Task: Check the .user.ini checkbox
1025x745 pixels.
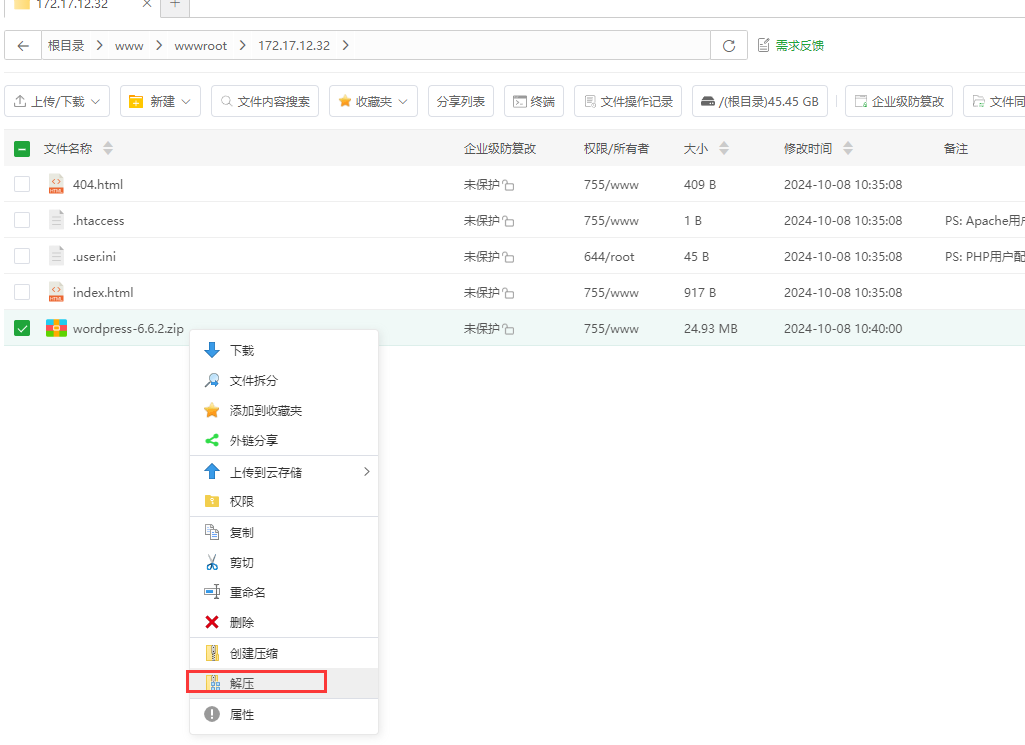Action: (22, 256)
